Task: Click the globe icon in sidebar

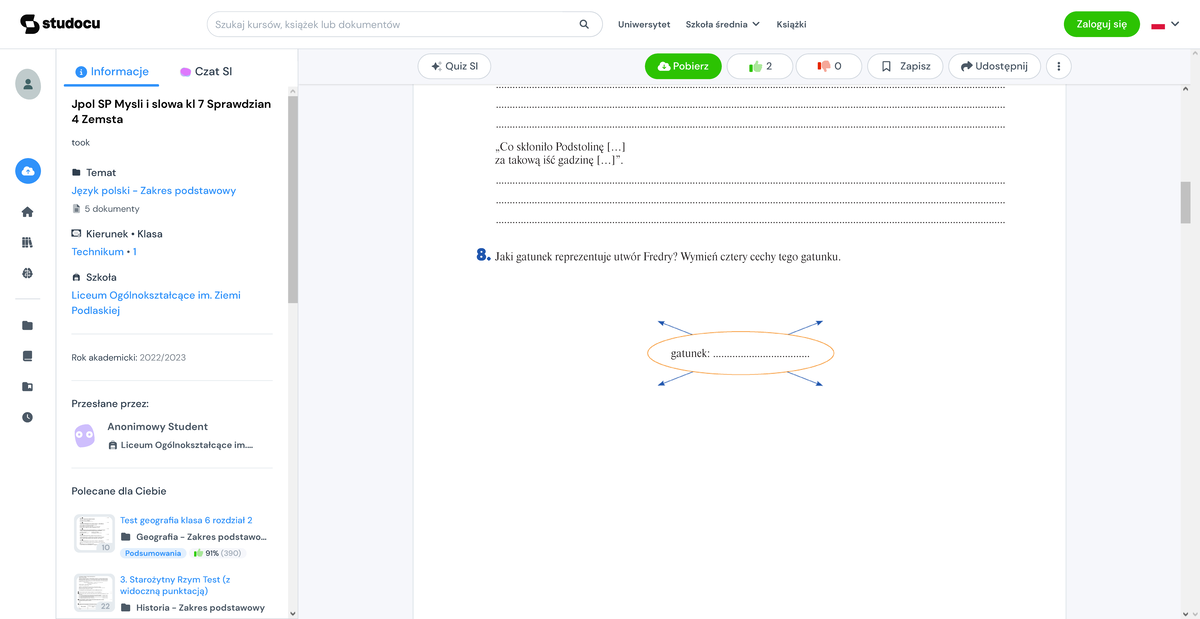Action: pos(27,273)
